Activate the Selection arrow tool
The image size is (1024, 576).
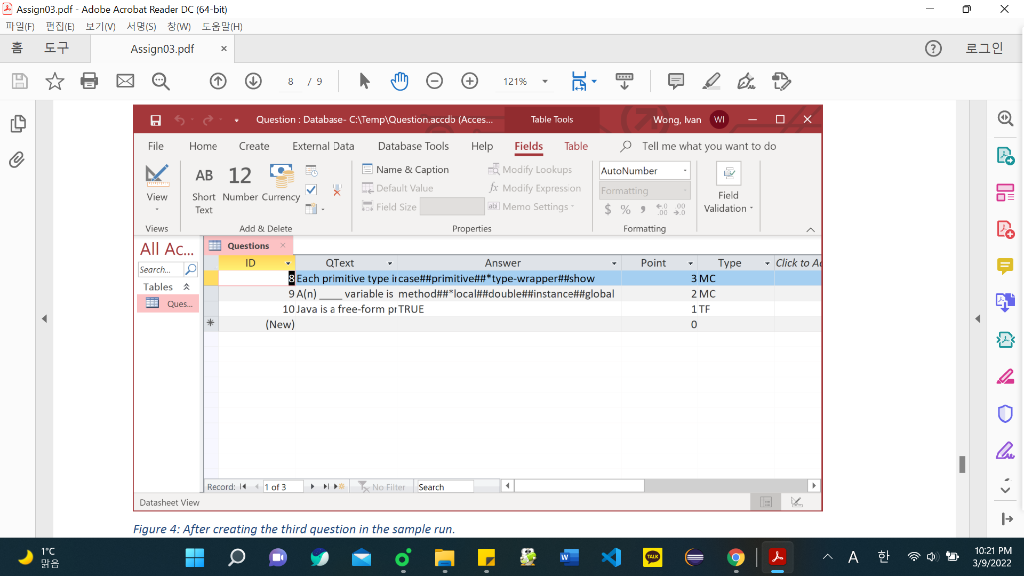(x=364, y=81)
